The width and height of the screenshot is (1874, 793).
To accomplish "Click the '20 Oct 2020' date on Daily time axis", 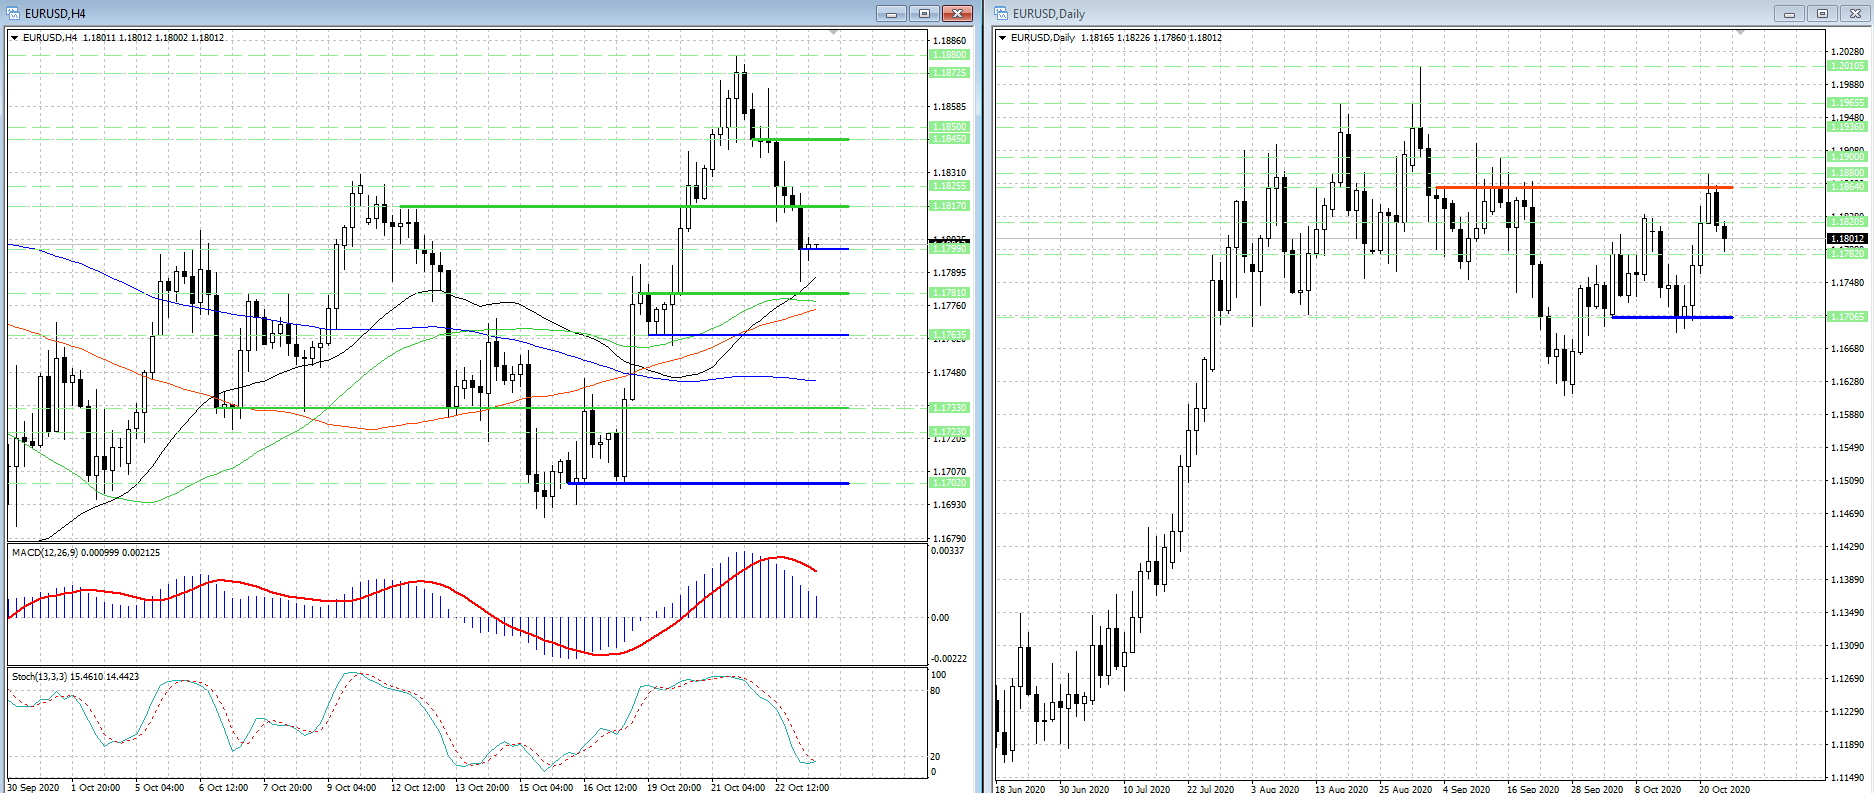I will point(1724,789).
